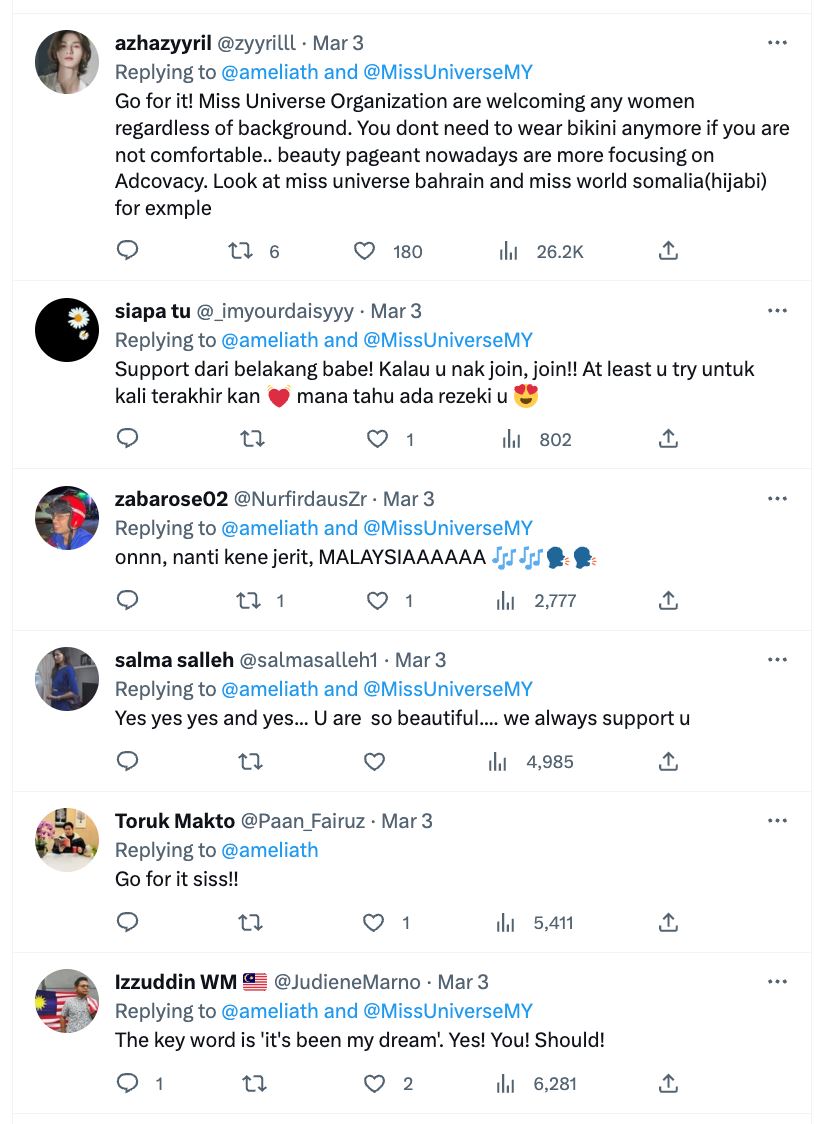View azhazyyril's profile picture
Screen dimensions: 824x1124
pos(66,64)
